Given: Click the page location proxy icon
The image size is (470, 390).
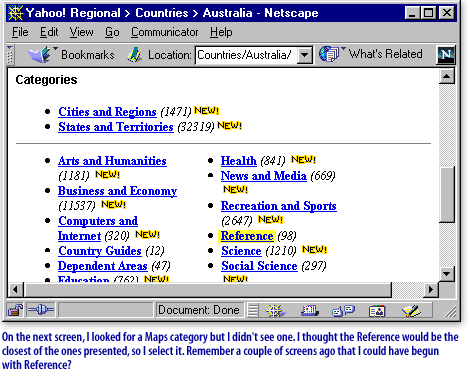Looking at the screenshot, I should click(134, 55).
